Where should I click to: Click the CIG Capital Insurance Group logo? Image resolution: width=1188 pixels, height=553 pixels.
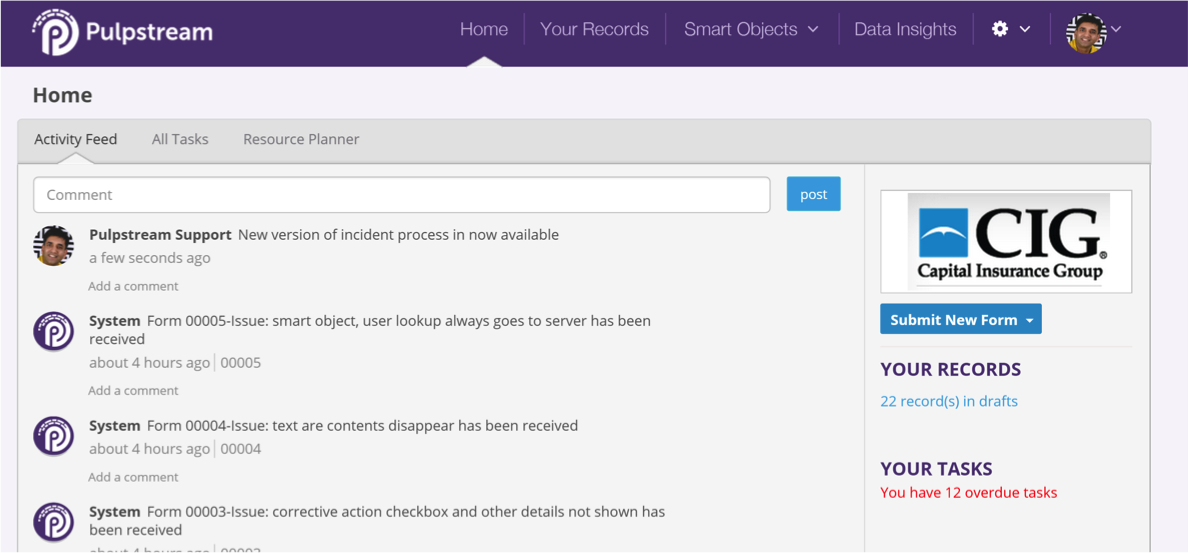1006,241
